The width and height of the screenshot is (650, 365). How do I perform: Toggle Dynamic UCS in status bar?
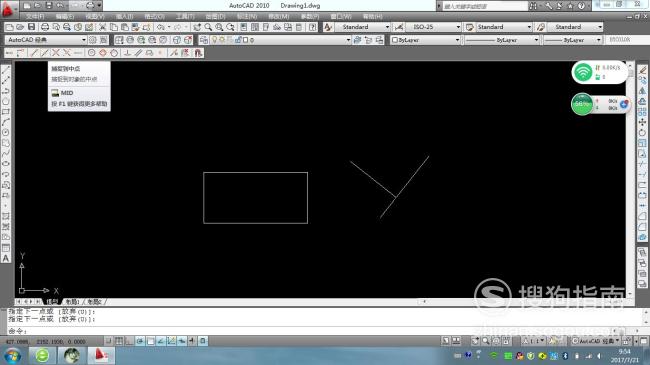pos(171,341)
